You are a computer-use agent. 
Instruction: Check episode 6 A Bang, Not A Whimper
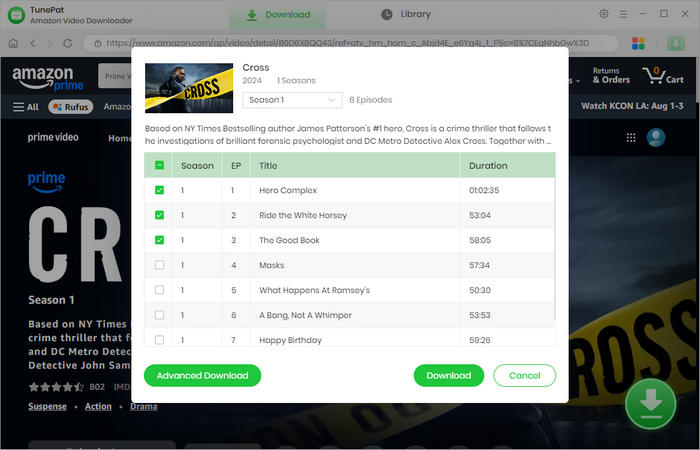point(160,315)
